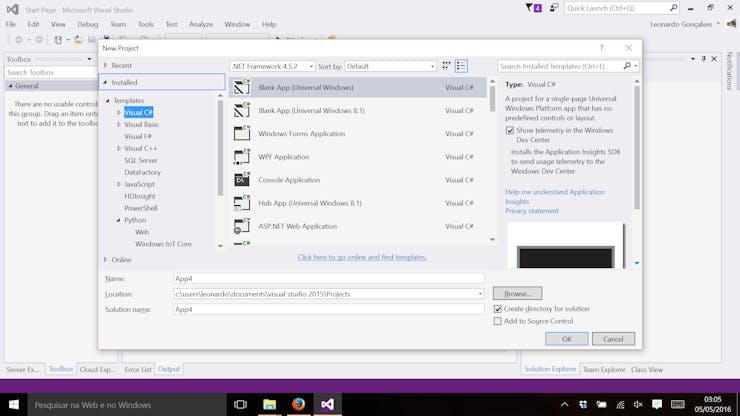Image resolution: width=740 pixels, height=416 pixels.
Task: Choose the Console Application template icon
Action: coord(242,180)
